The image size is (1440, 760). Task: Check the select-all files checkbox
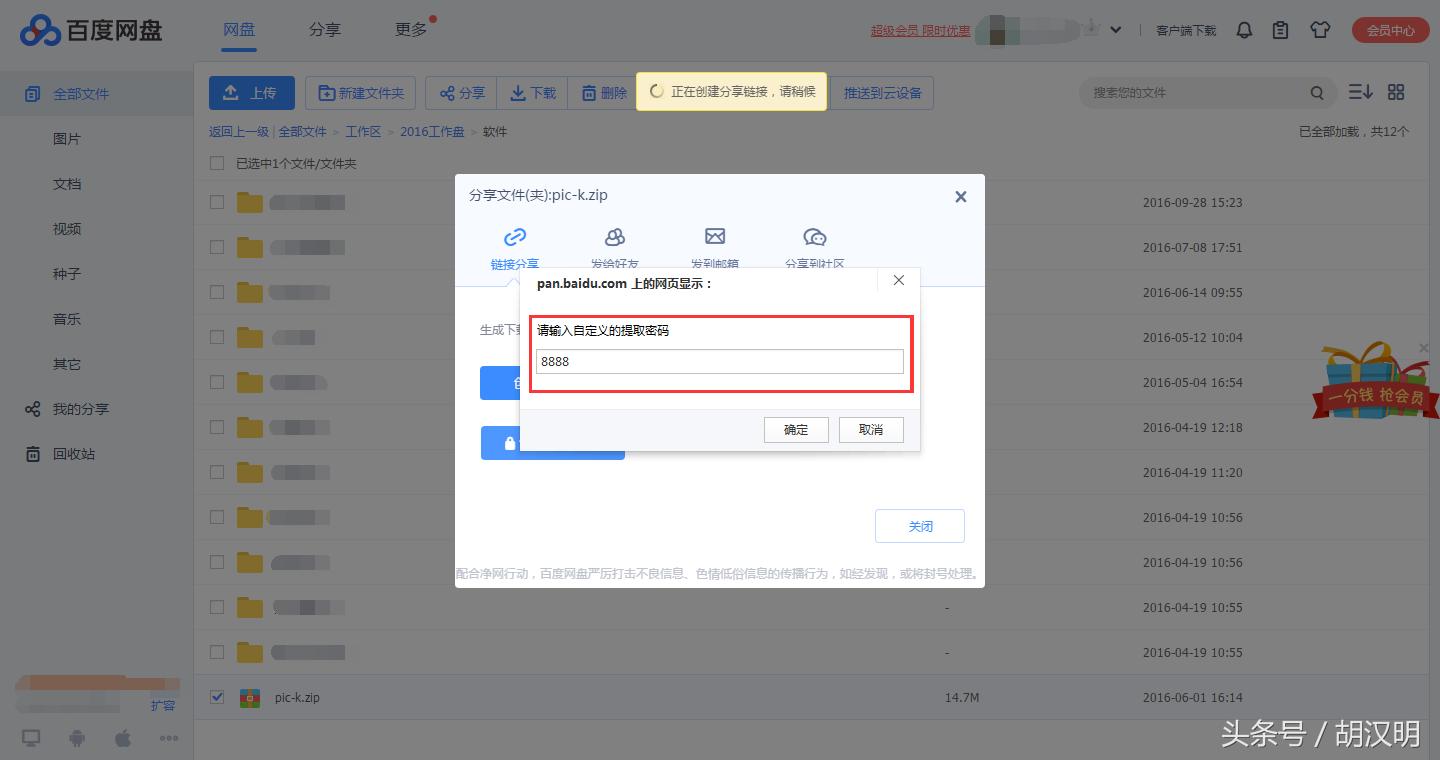click(x=216, y=162)
